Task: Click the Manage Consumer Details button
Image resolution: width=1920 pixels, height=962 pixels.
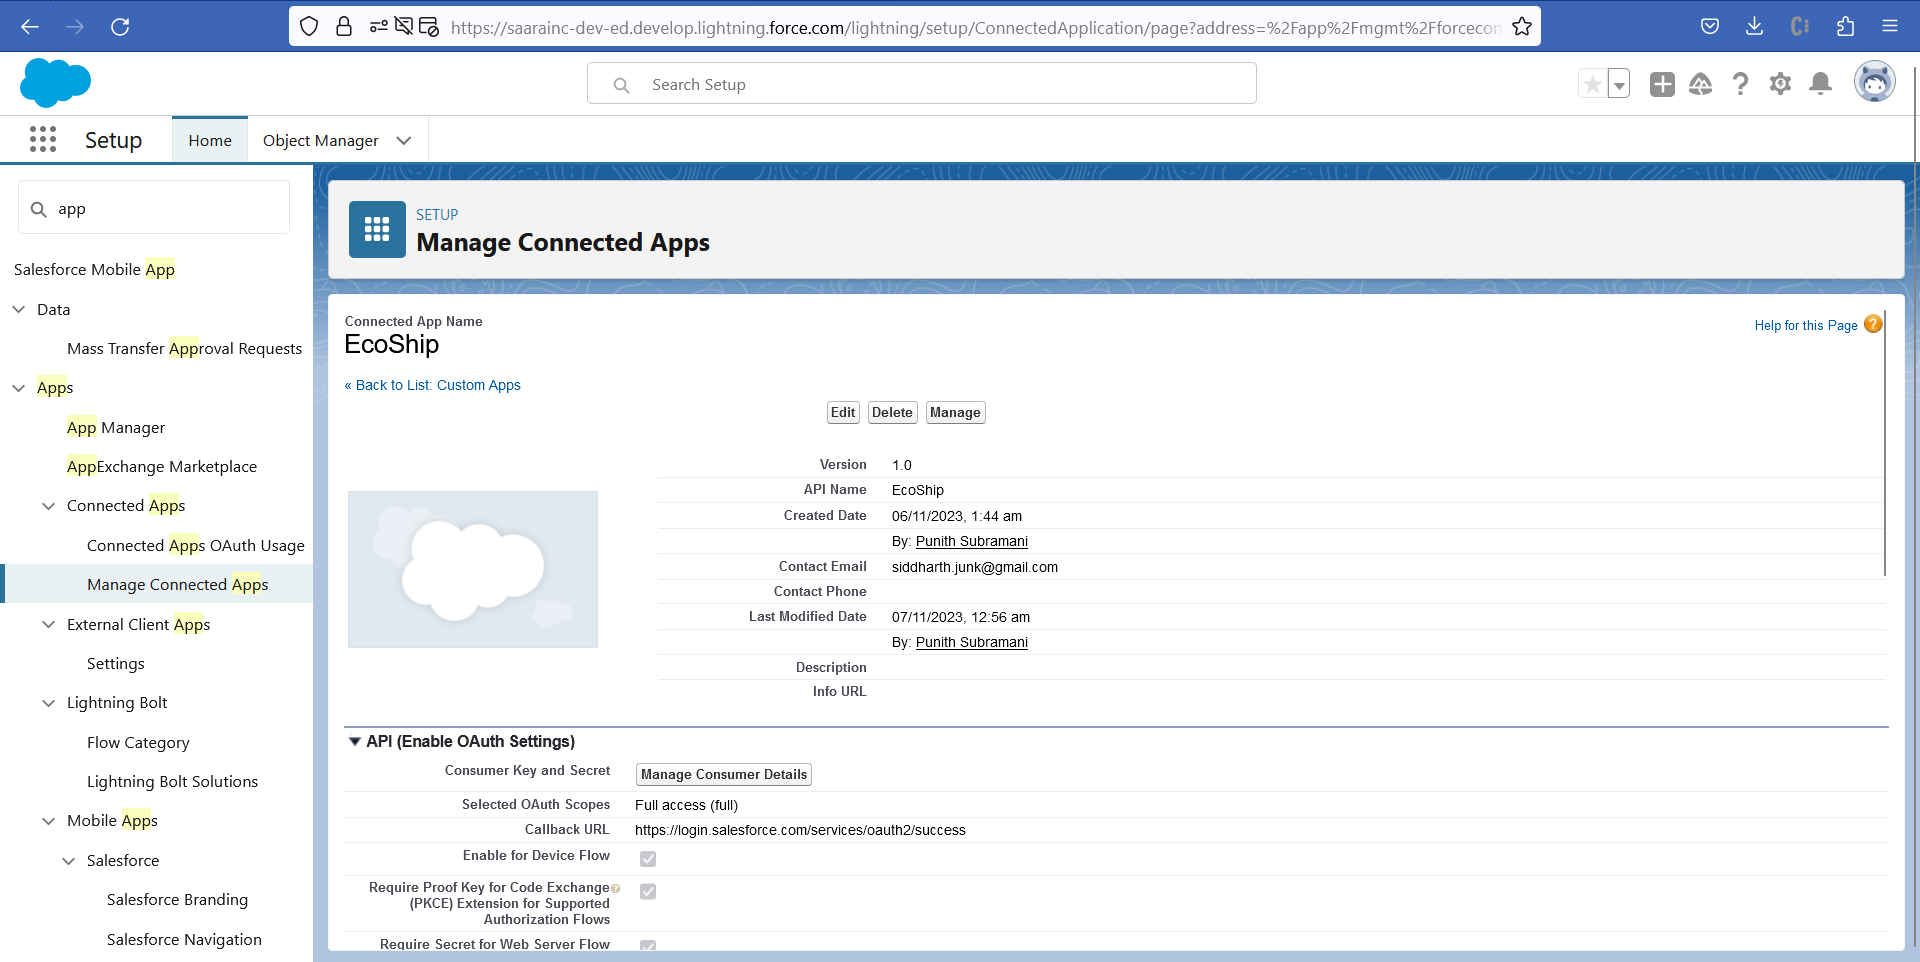Action: click(x=723, y=775)
